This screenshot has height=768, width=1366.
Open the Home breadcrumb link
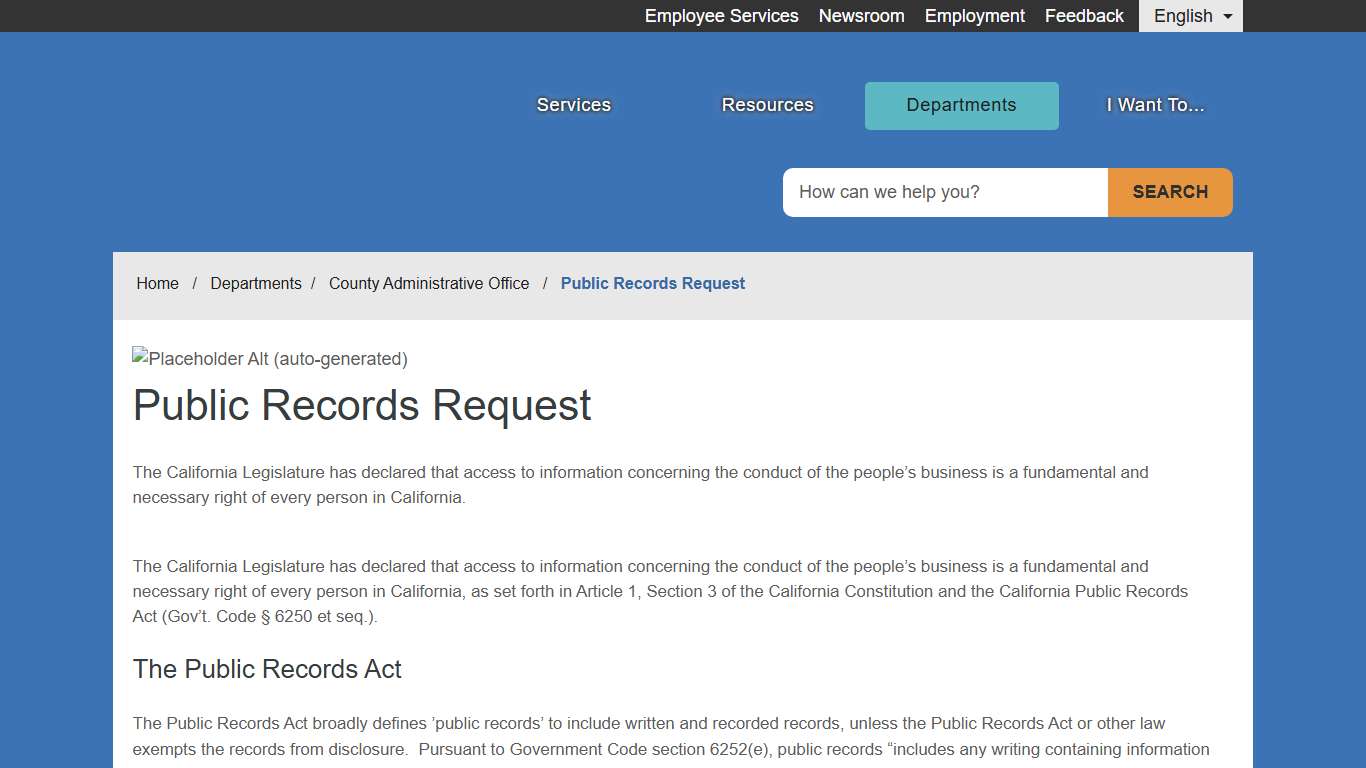(x=157, y=283)
